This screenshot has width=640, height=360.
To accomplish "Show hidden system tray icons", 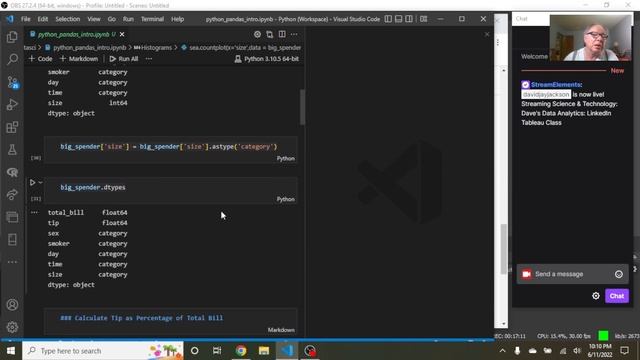I will 502,351.
